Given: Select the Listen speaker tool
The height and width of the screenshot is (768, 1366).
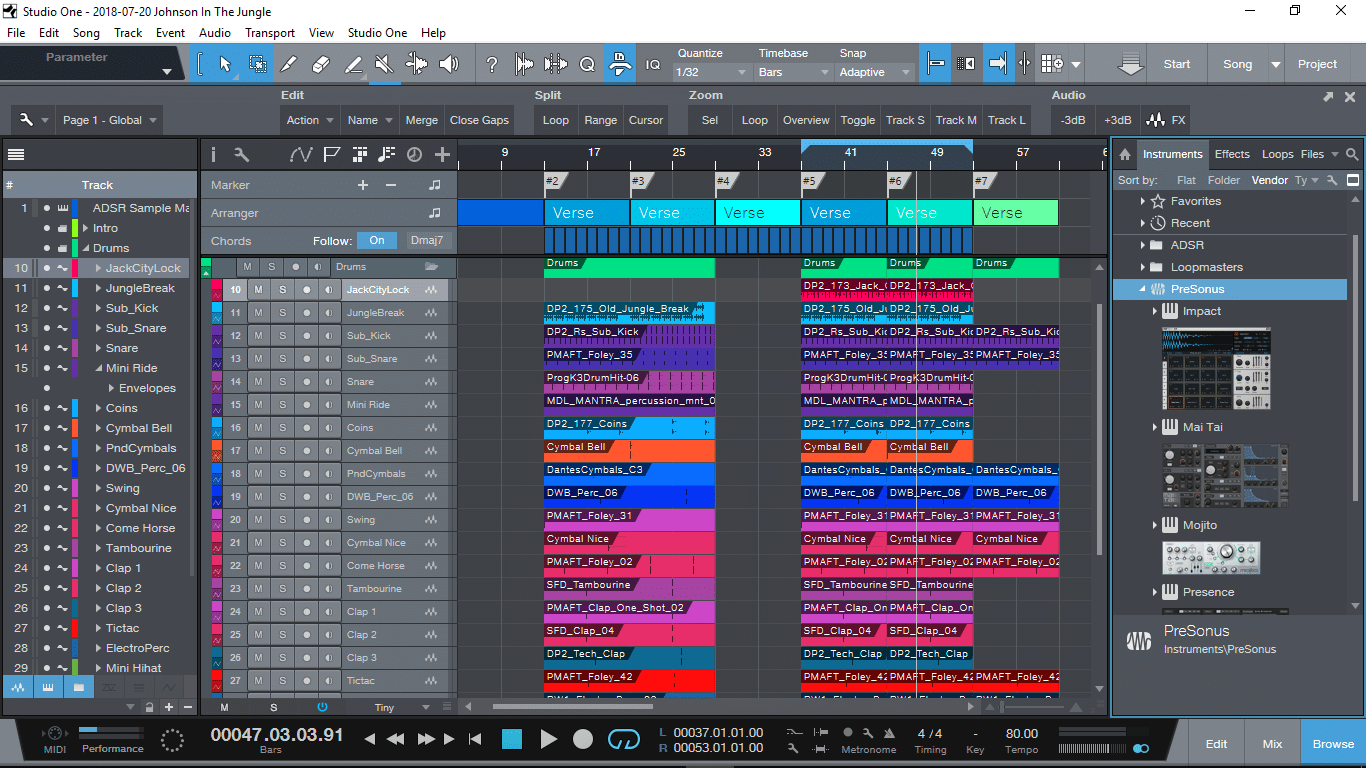Looking at the screenshot, I should point(449,64).
